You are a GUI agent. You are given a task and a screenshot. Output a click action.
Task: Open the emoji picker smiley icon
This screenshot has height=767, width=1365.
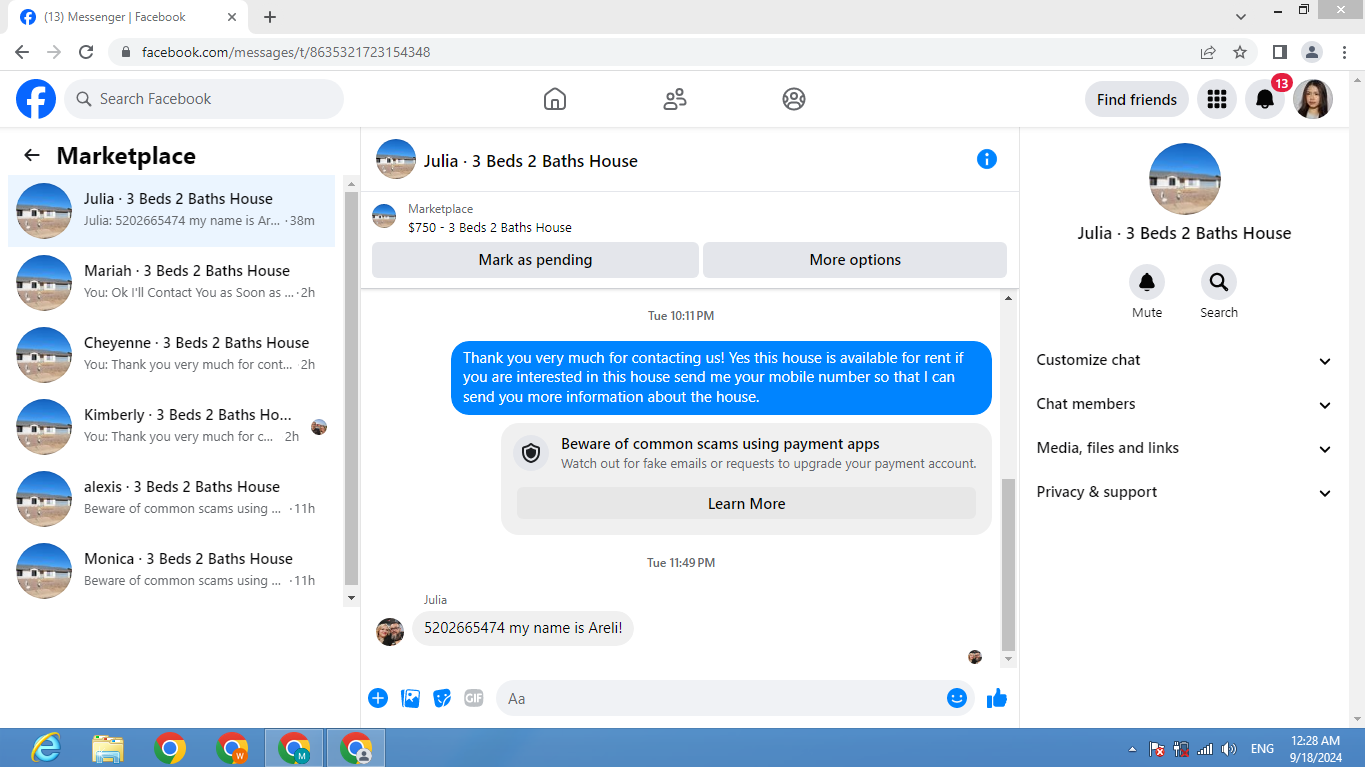957,698
